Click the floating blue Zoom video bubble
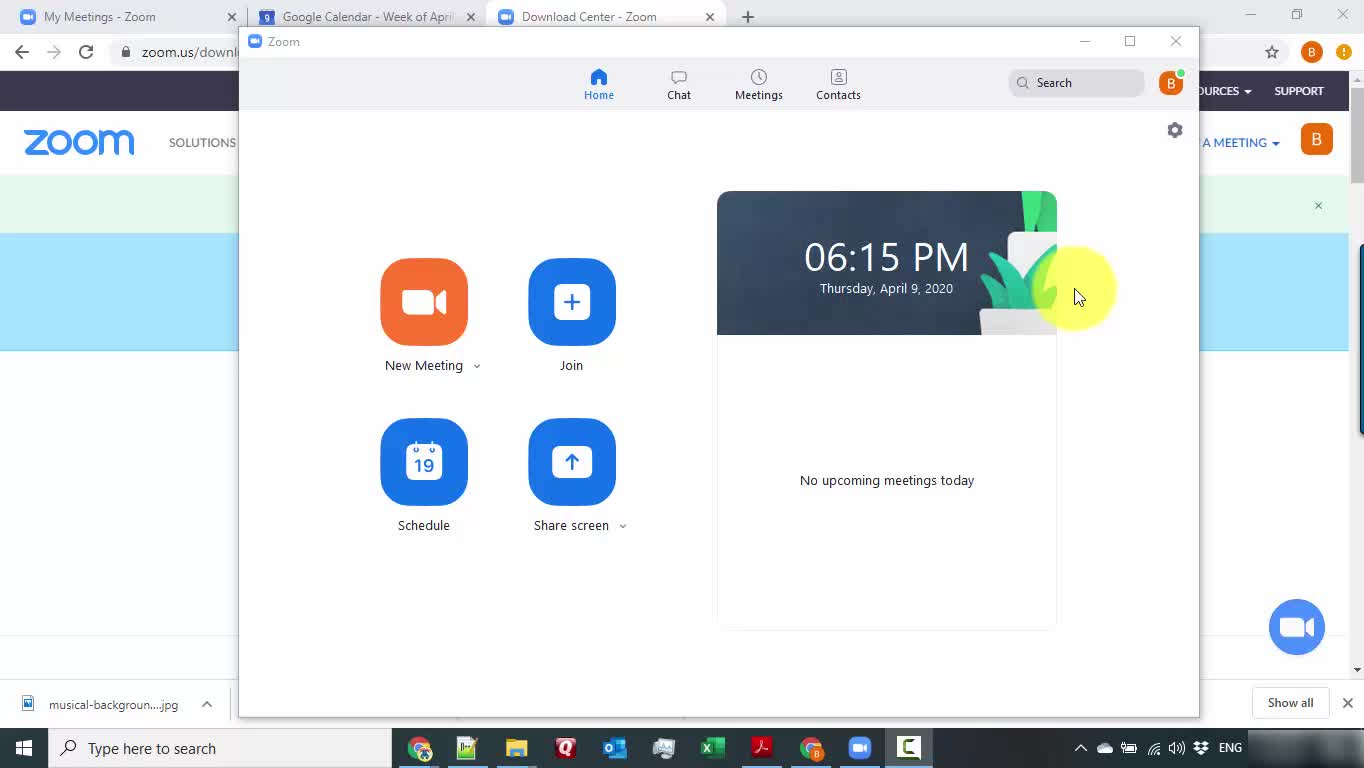 1296,627
